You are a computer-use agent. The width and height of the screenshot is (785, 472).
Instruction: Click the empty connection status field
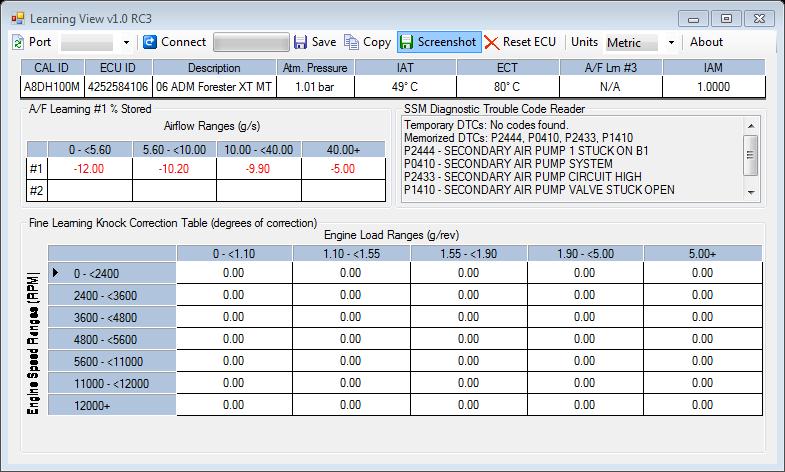pyautogui.click(x=250, y=42)
